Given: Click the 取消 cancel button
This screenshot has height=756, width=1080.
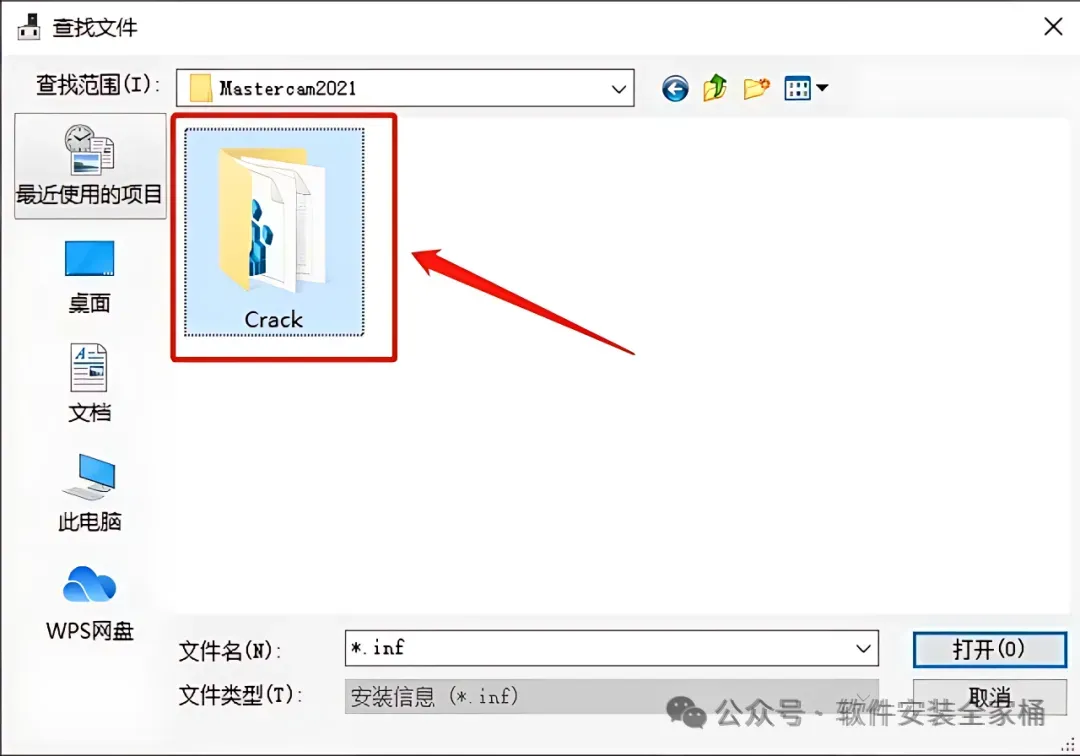Looking at the screenshot, I should pos(990,696).
